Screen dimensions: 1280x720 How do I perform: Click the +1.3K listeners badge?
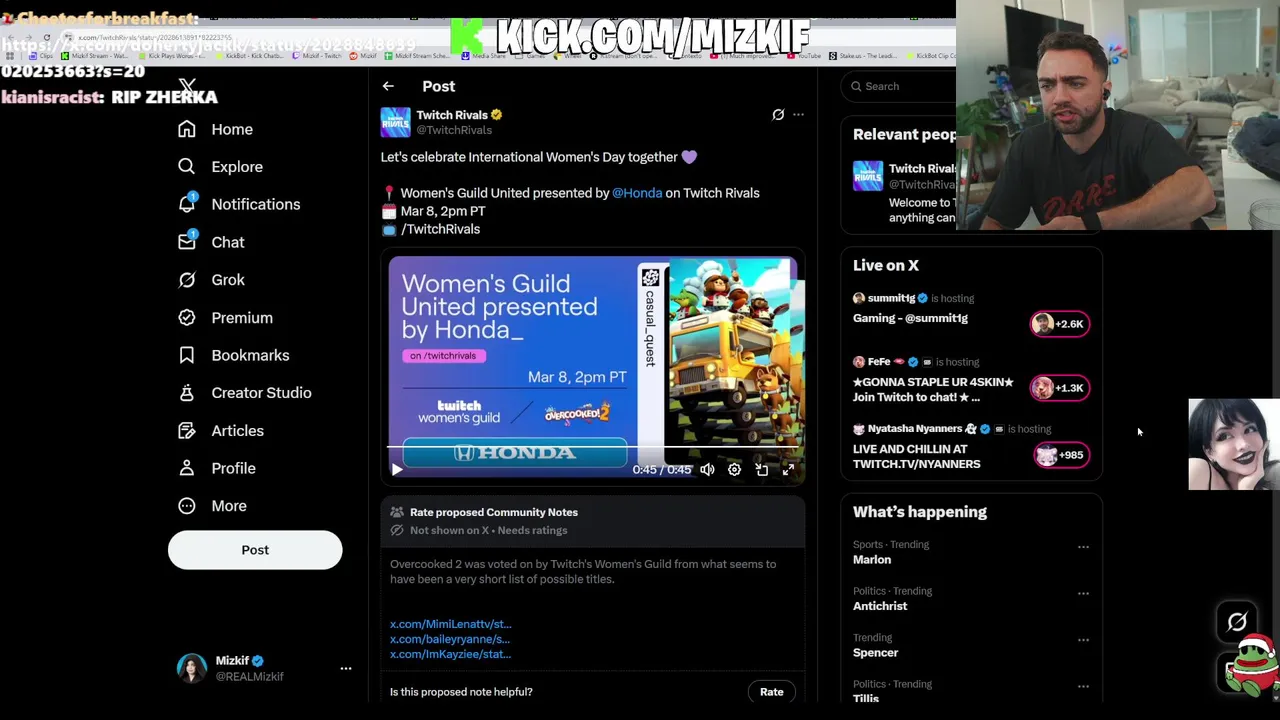point(1059,388)
